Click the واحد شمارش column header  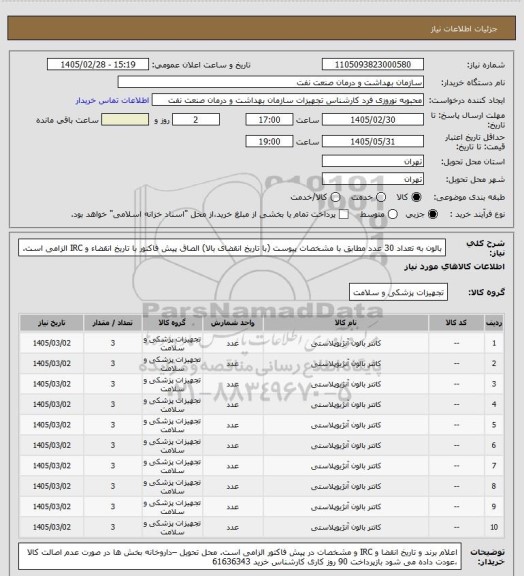click(233, 323)
